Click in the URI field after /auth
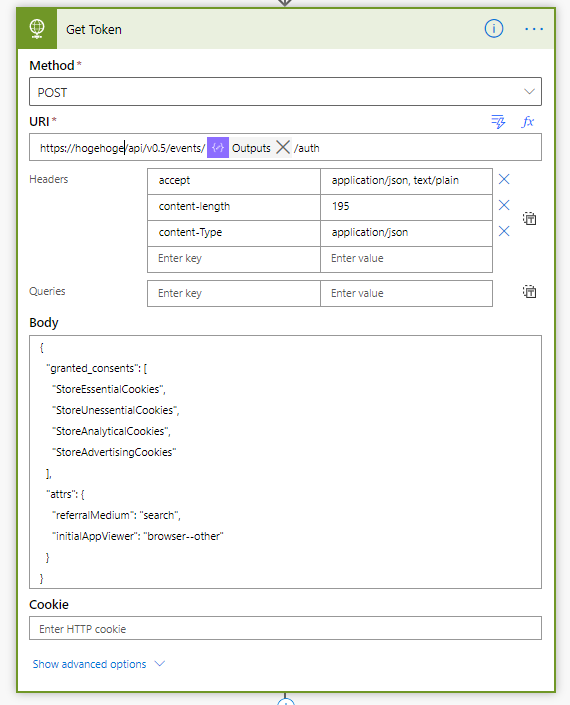 tap(429, 147)
